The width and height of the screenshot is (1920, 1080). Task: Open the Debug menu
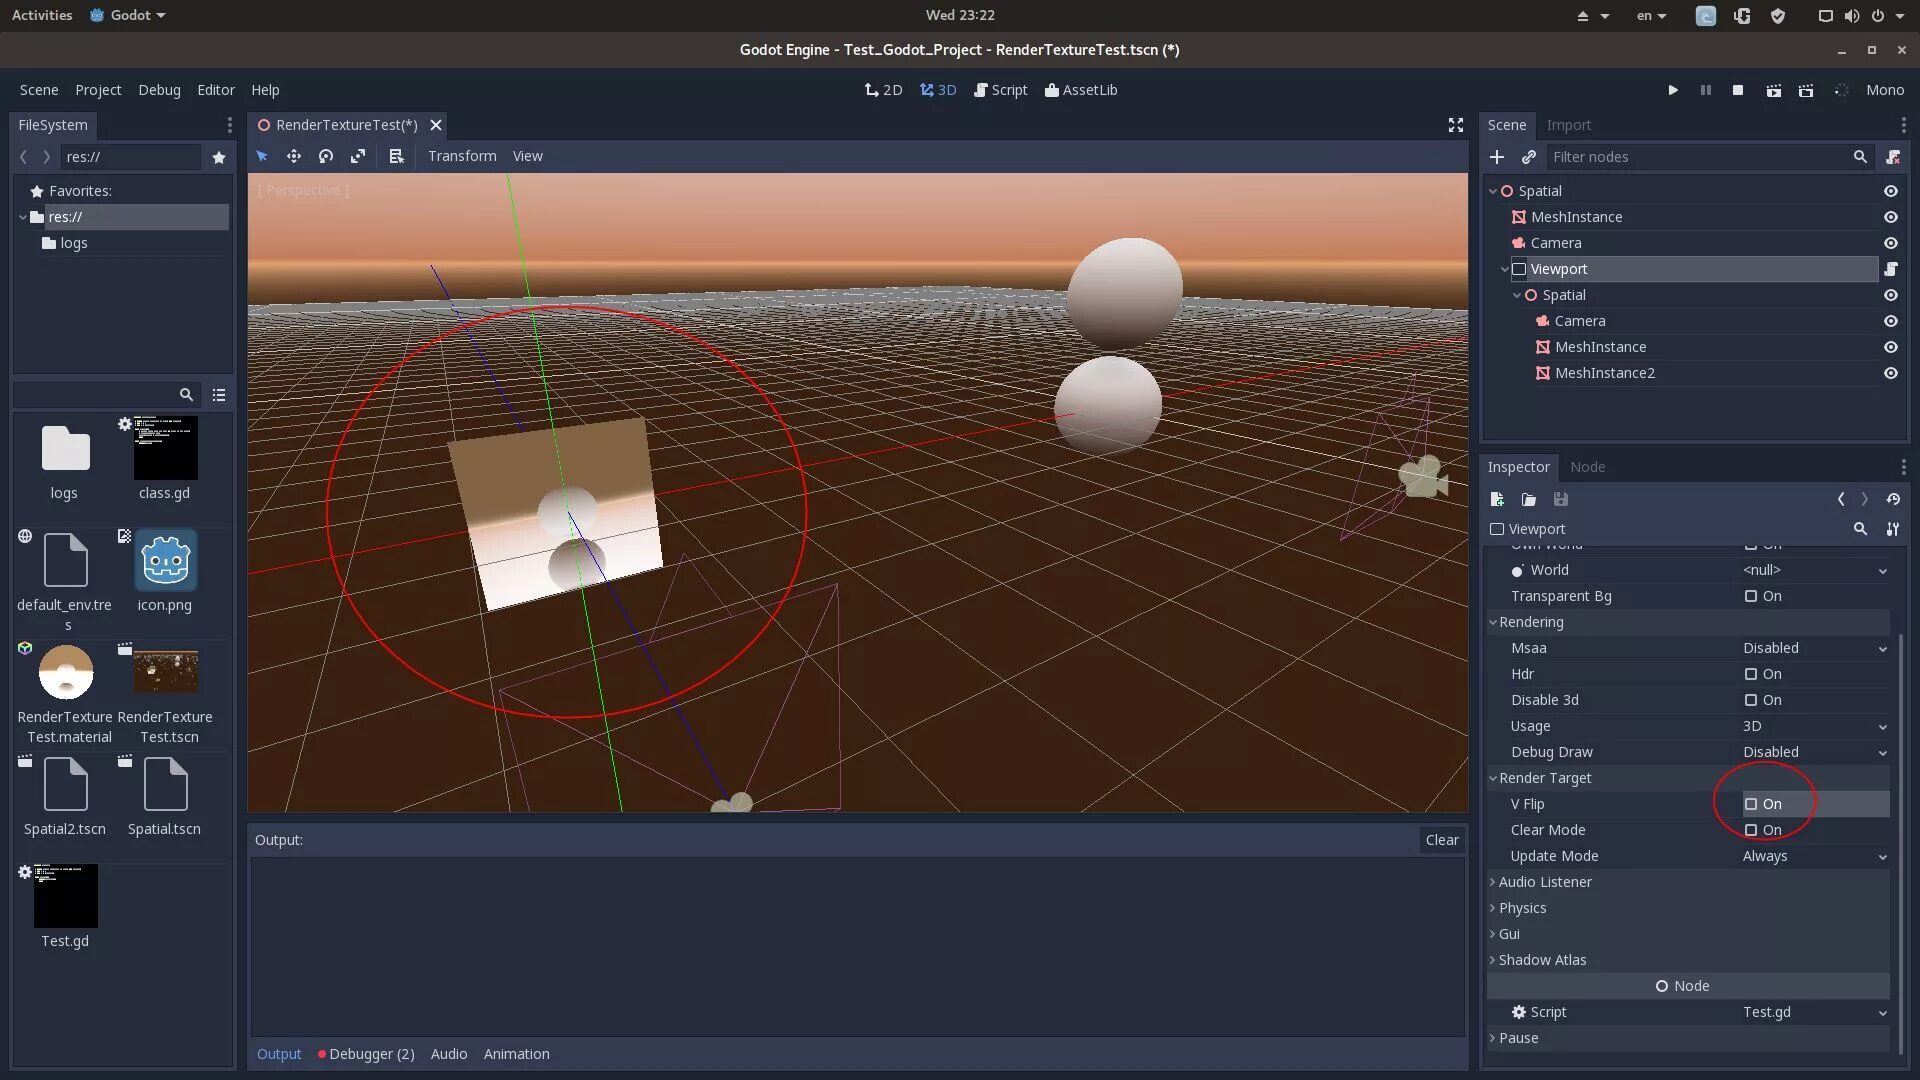pyautogui.click(x=159, y=90)
